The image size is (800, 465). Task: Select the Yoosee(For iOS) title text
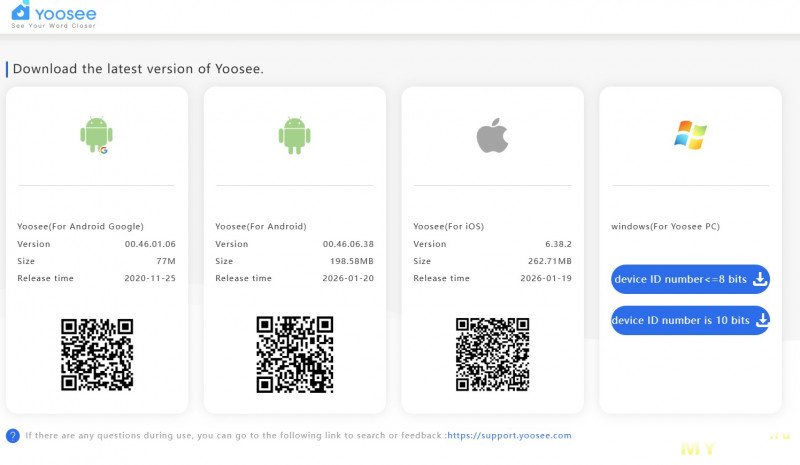point(448,227)
